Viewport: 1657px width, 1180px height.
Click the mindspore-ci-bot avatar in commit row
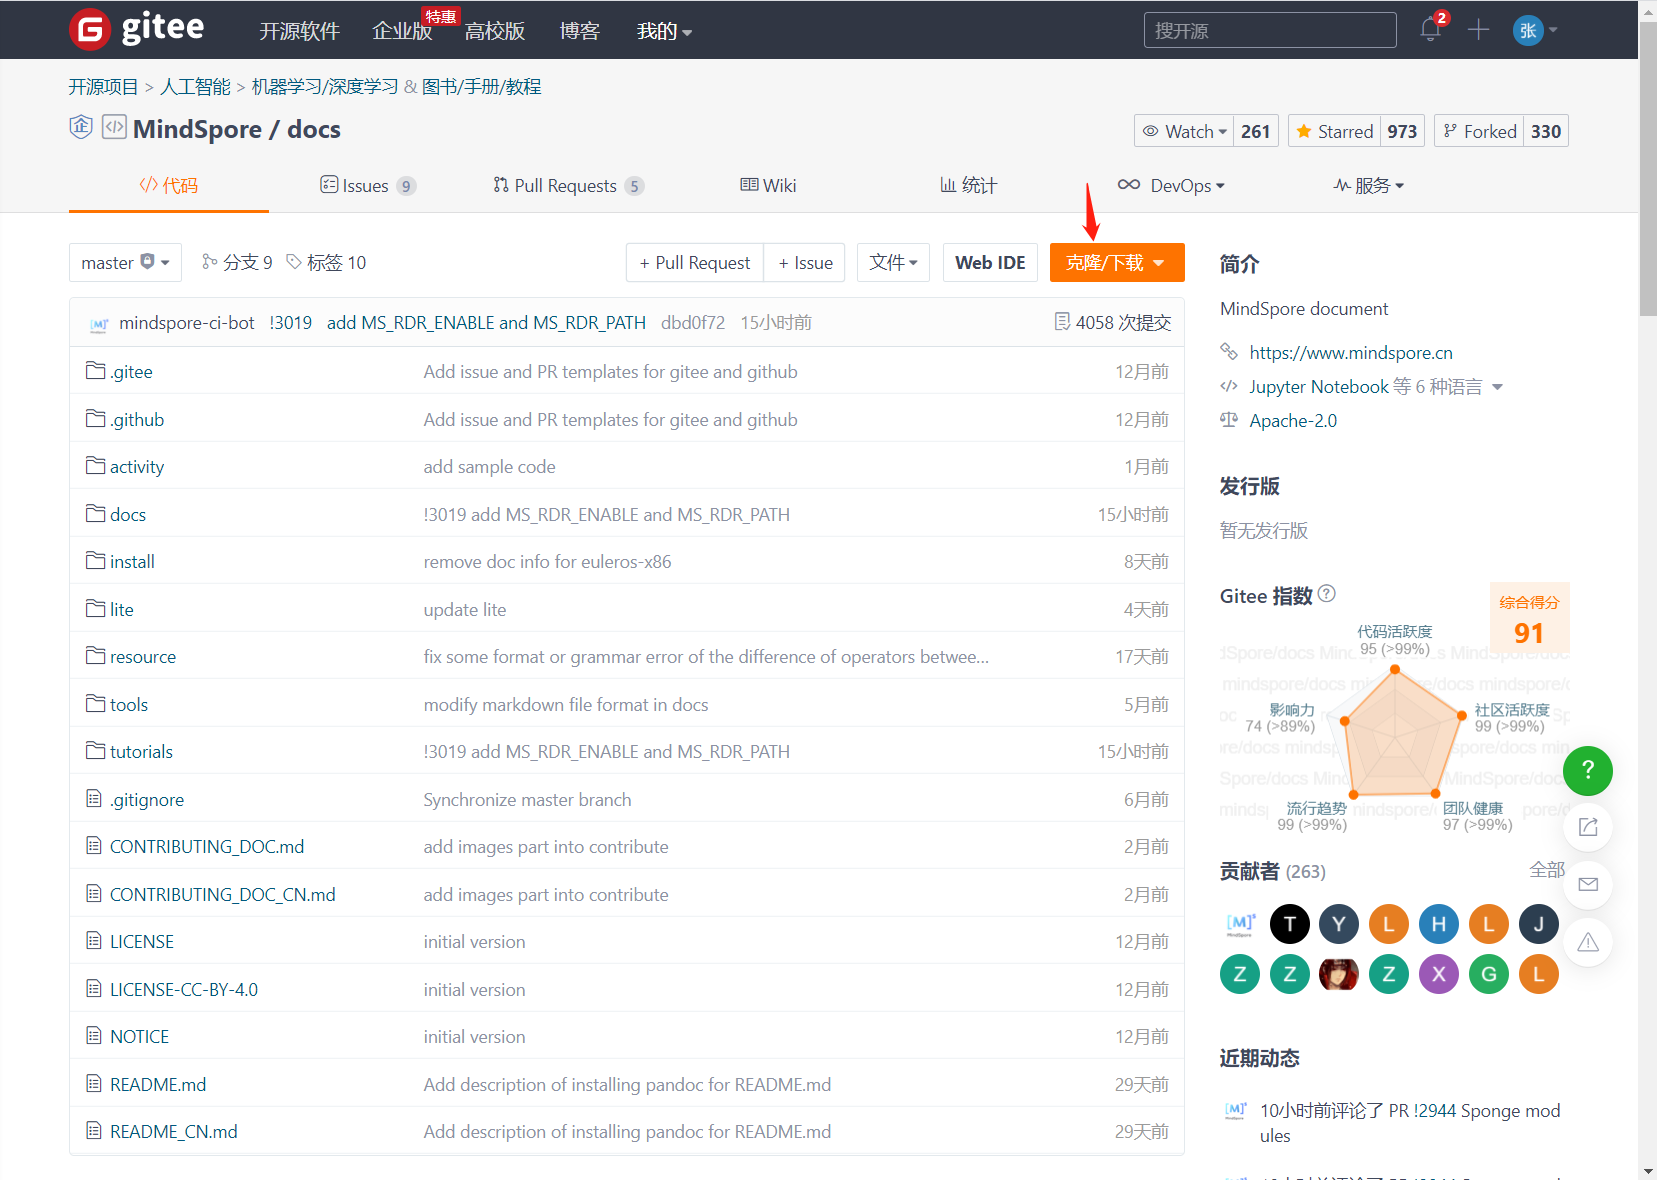(99, 323)
